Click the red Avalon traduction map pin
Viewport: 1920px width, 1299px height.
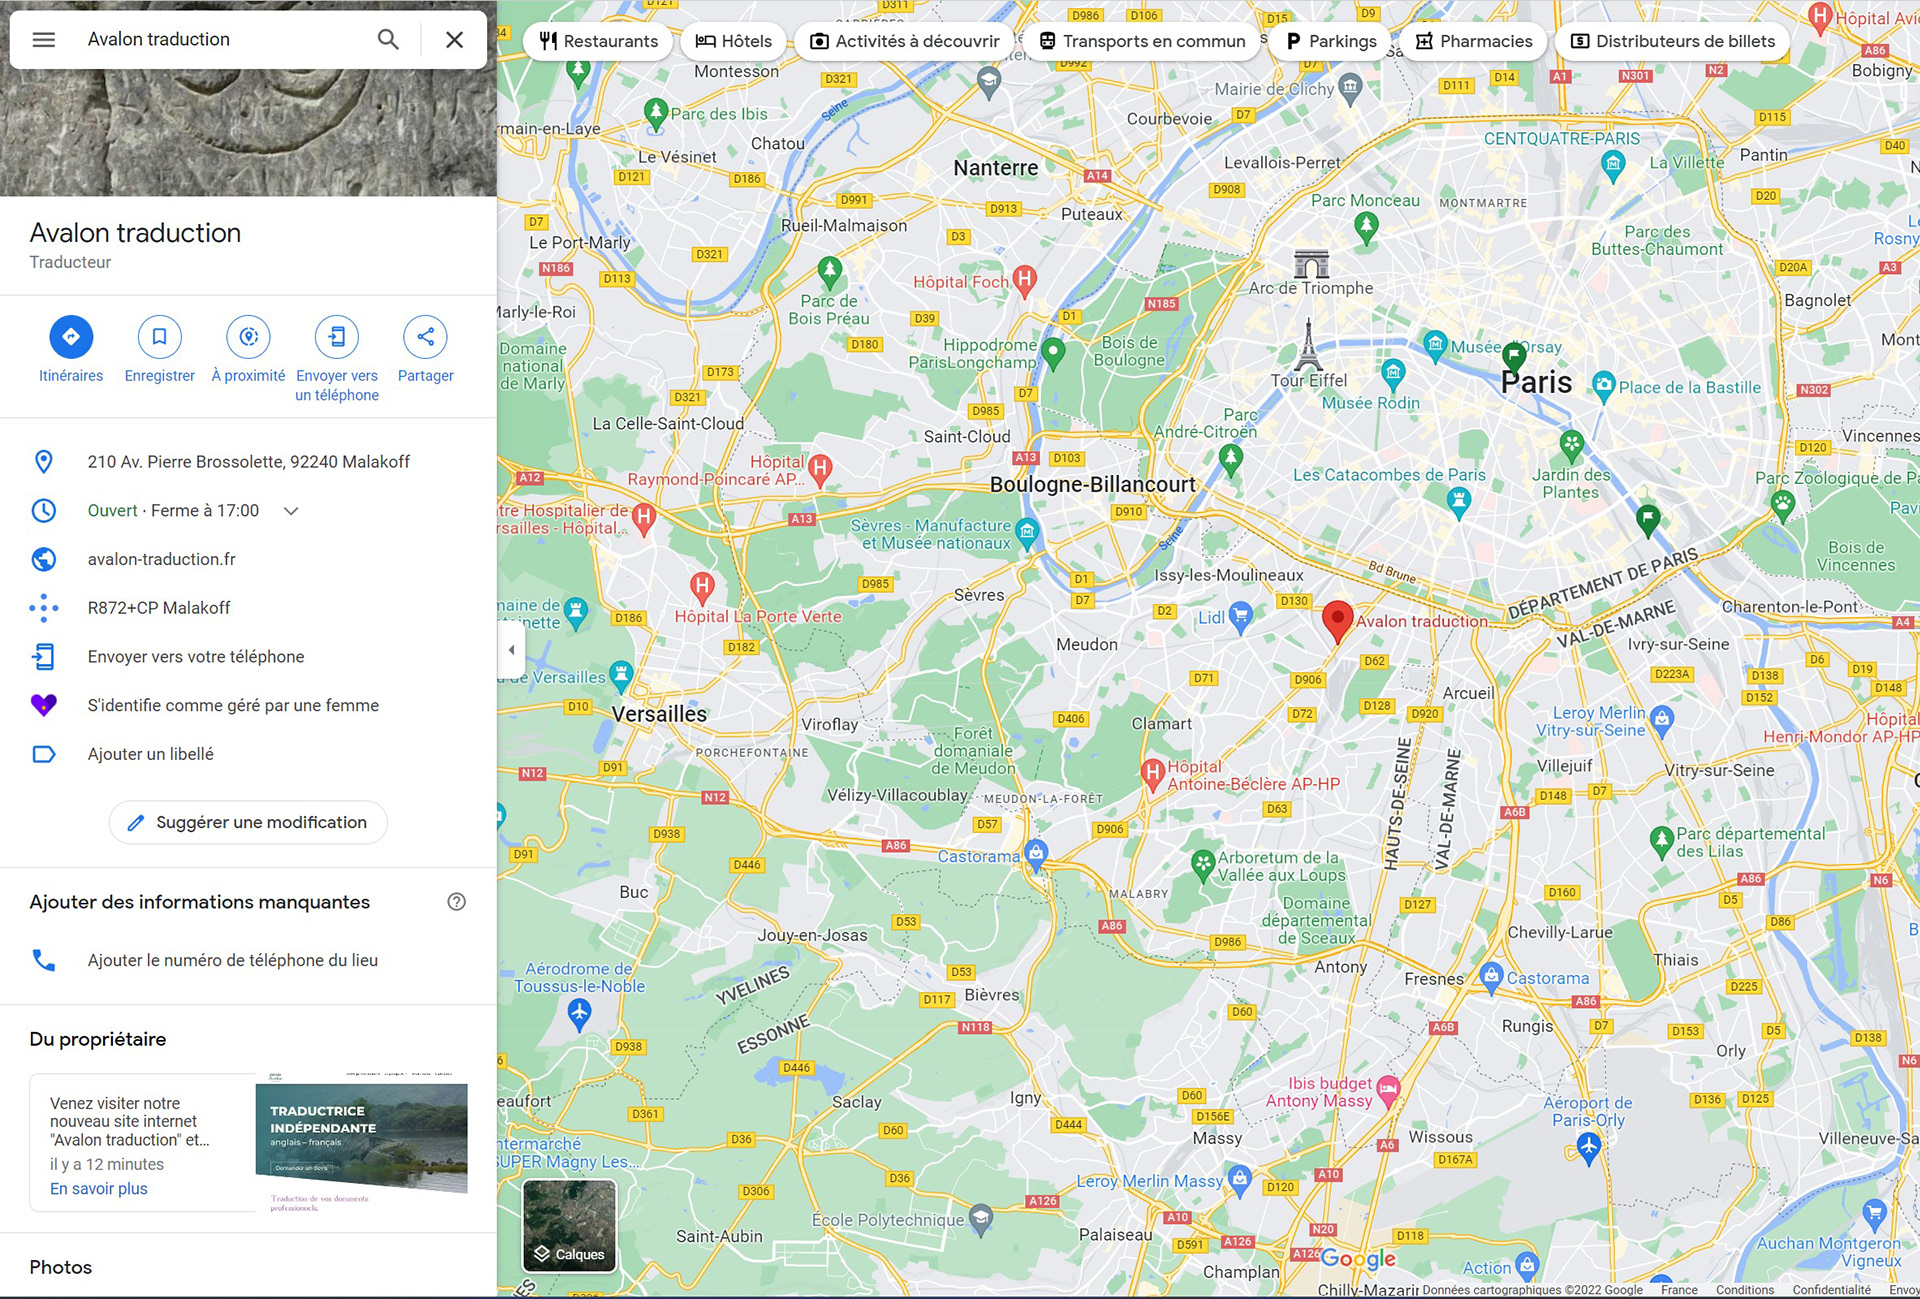pos(1337,621)
